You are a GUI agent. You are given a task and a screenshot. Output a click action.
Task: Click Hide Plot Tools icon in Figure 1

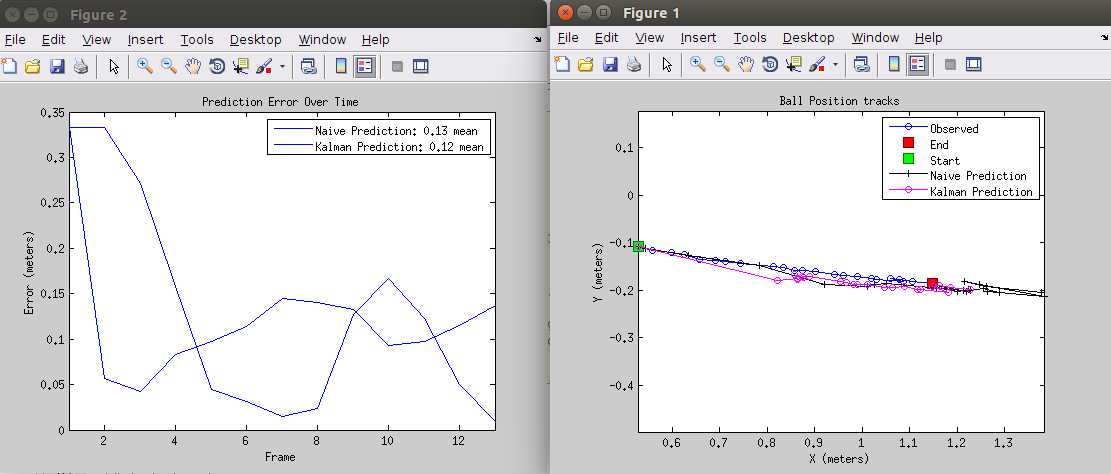click(950, 64)
